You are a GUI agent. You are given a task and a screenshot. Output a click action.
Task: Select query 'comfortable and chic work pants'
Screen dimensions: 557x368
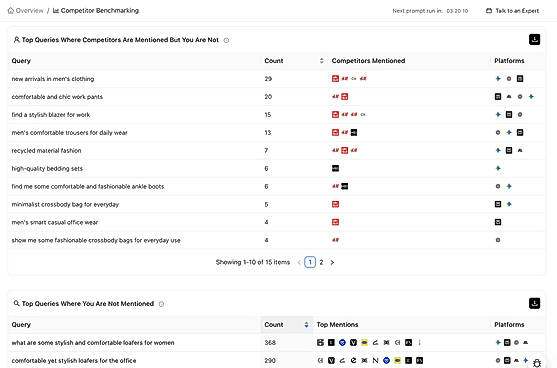(57, 97)
